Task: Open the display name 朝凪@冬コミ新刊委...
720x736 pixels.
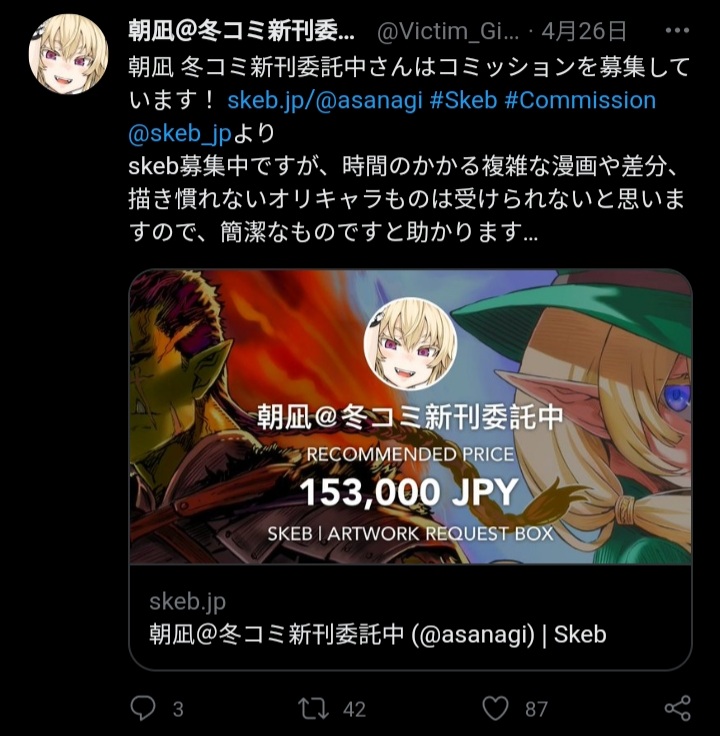Action: (x=241, y=32)
